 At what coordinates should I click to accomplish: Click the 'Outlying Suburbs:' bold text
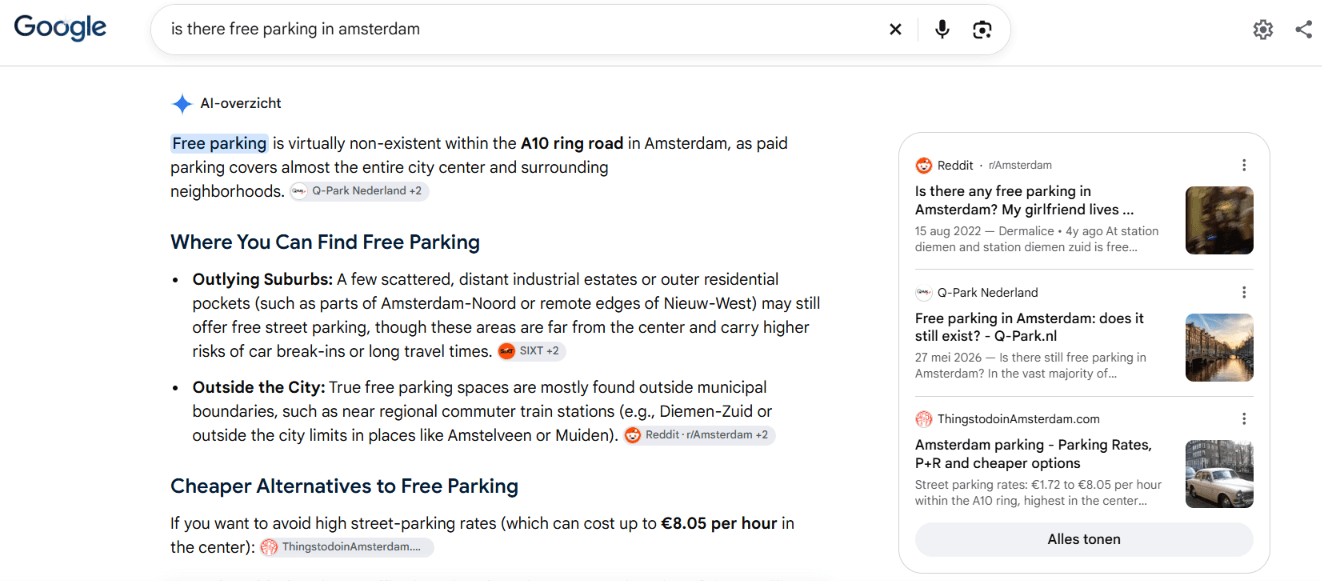point(262,279)
